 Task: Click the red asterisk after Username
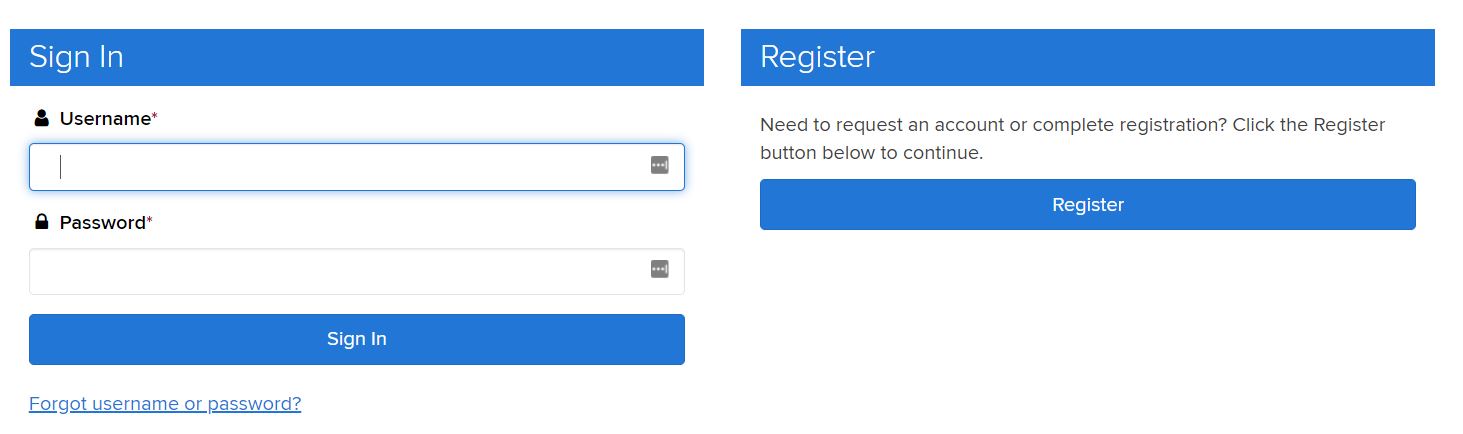tap(154, 117)
